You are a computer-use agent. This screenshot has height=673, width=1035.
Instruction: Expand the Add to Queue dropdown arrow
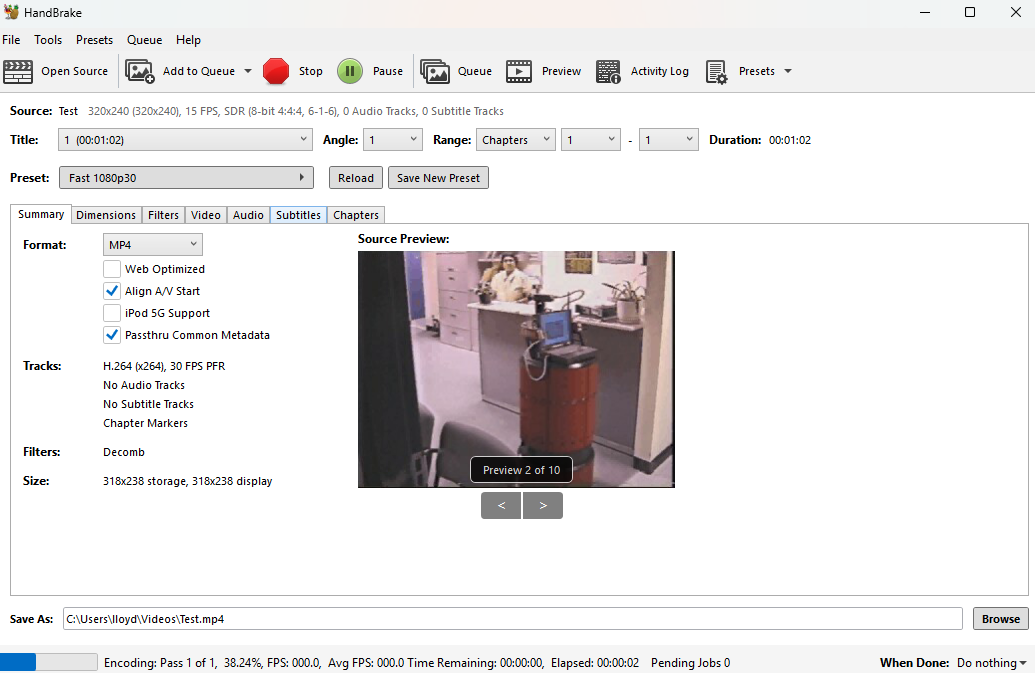pos(248,71)
